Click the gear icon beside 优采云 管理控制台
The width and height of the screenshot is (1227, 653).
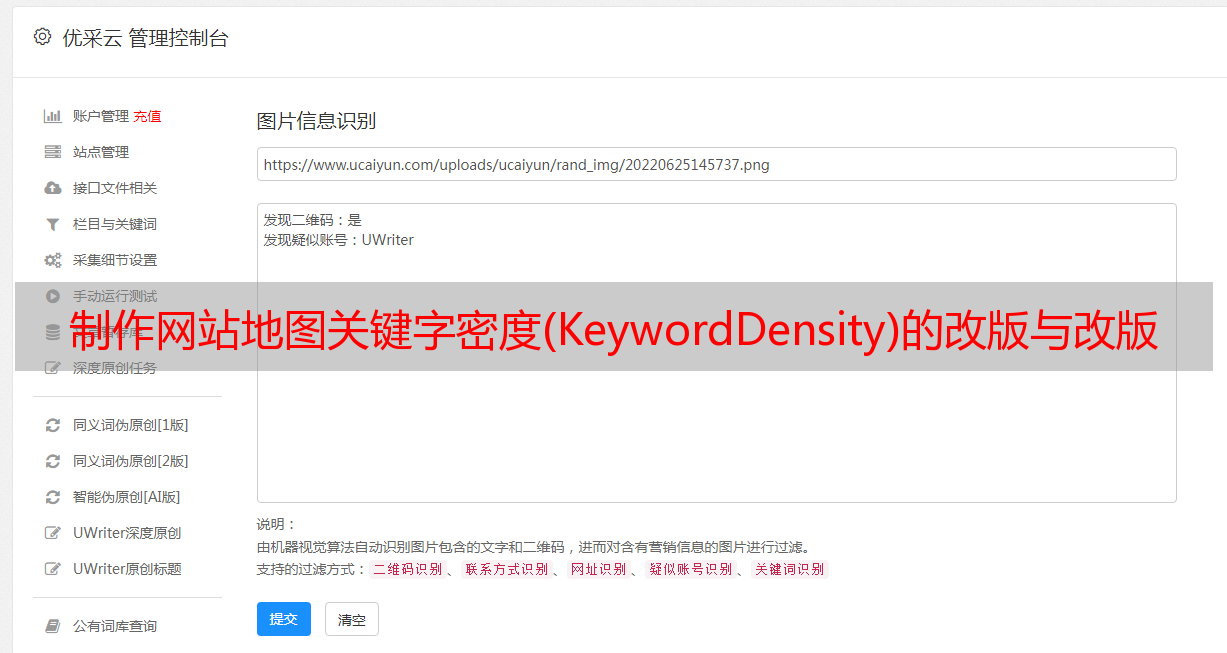point(42,37)
